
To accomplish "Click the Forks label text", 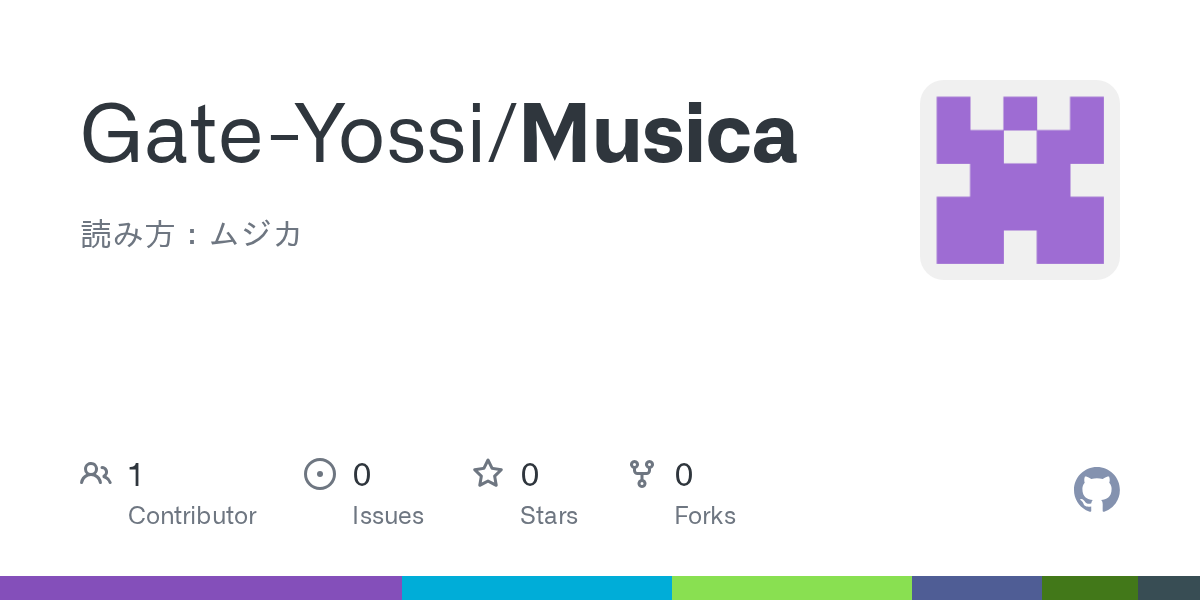I will coord(705,516).
